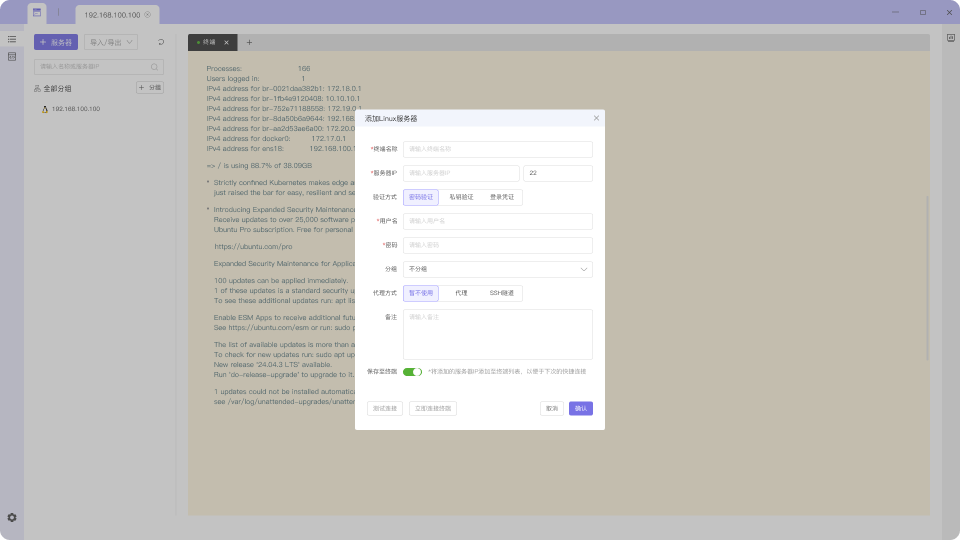Choose SSH隧道 as the proxy method
This screenshot has width=960, height=540.
[500, 293]
